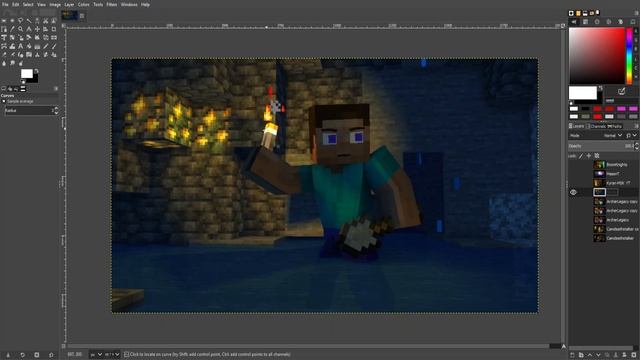Viewport: 640px width, 360px height.
Task: Add a mask to the selected layer
Action: click(x=624, y=355)
